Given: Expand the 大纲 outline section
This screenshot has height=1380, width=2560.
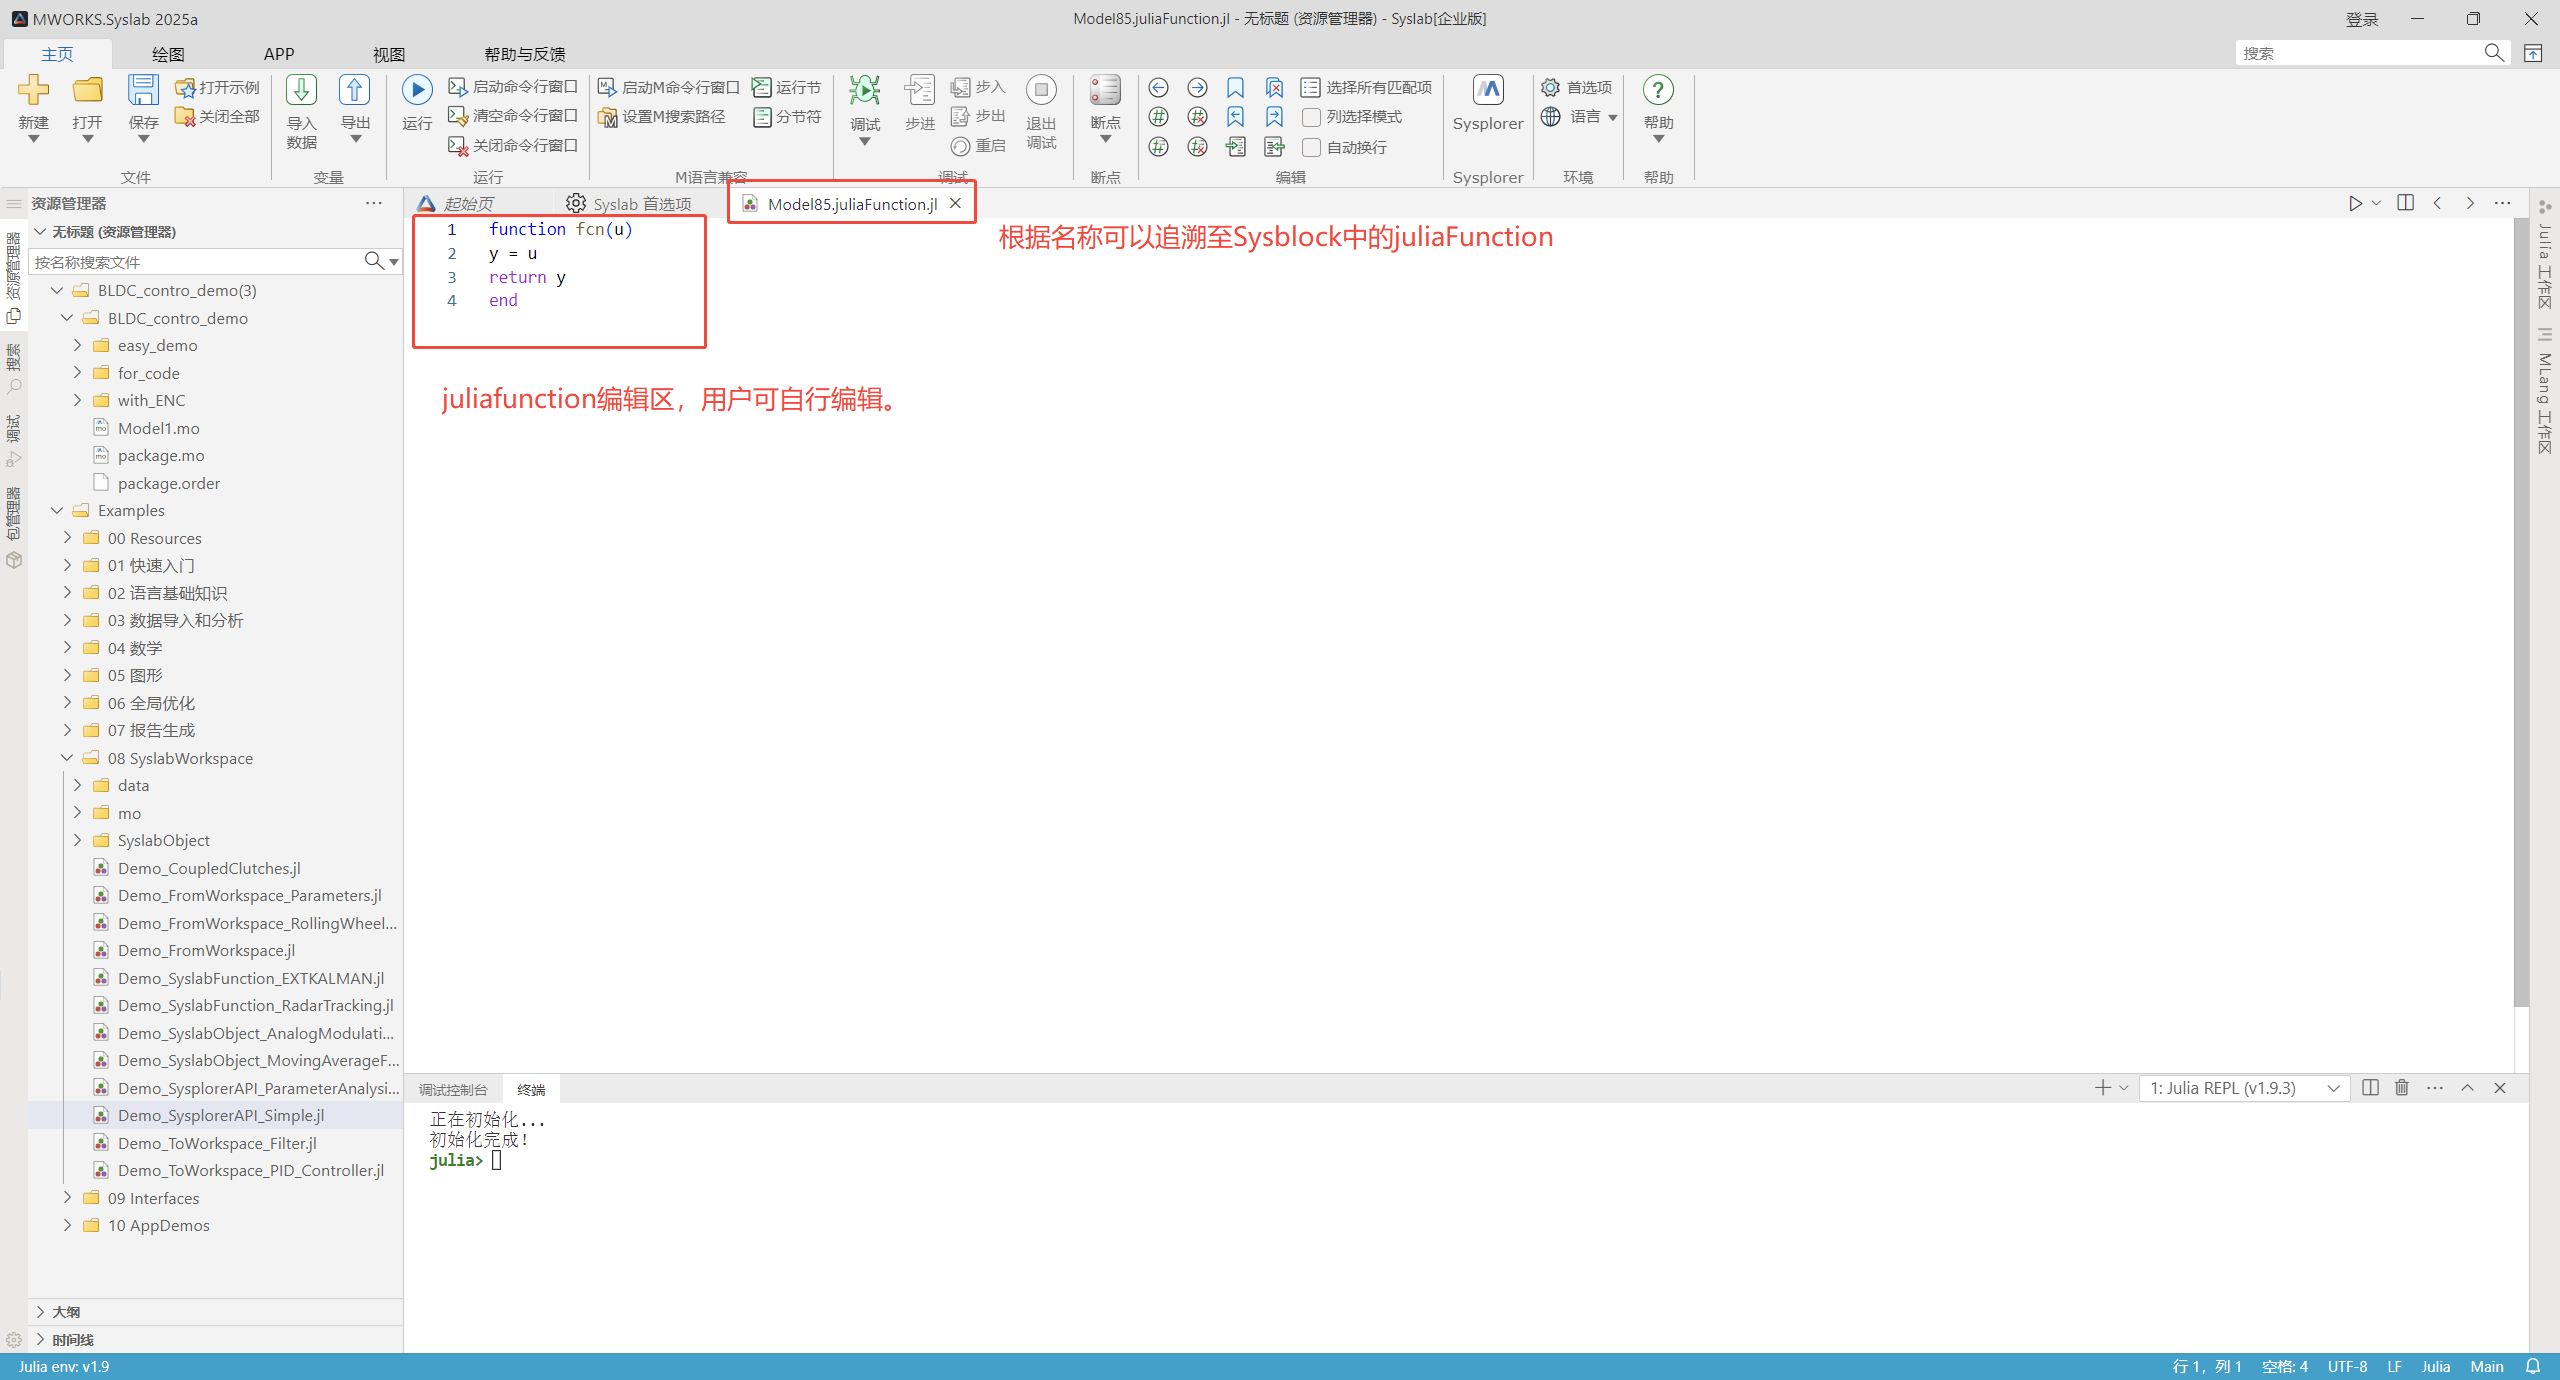Looking at the screenshot, I should 40,1312.
